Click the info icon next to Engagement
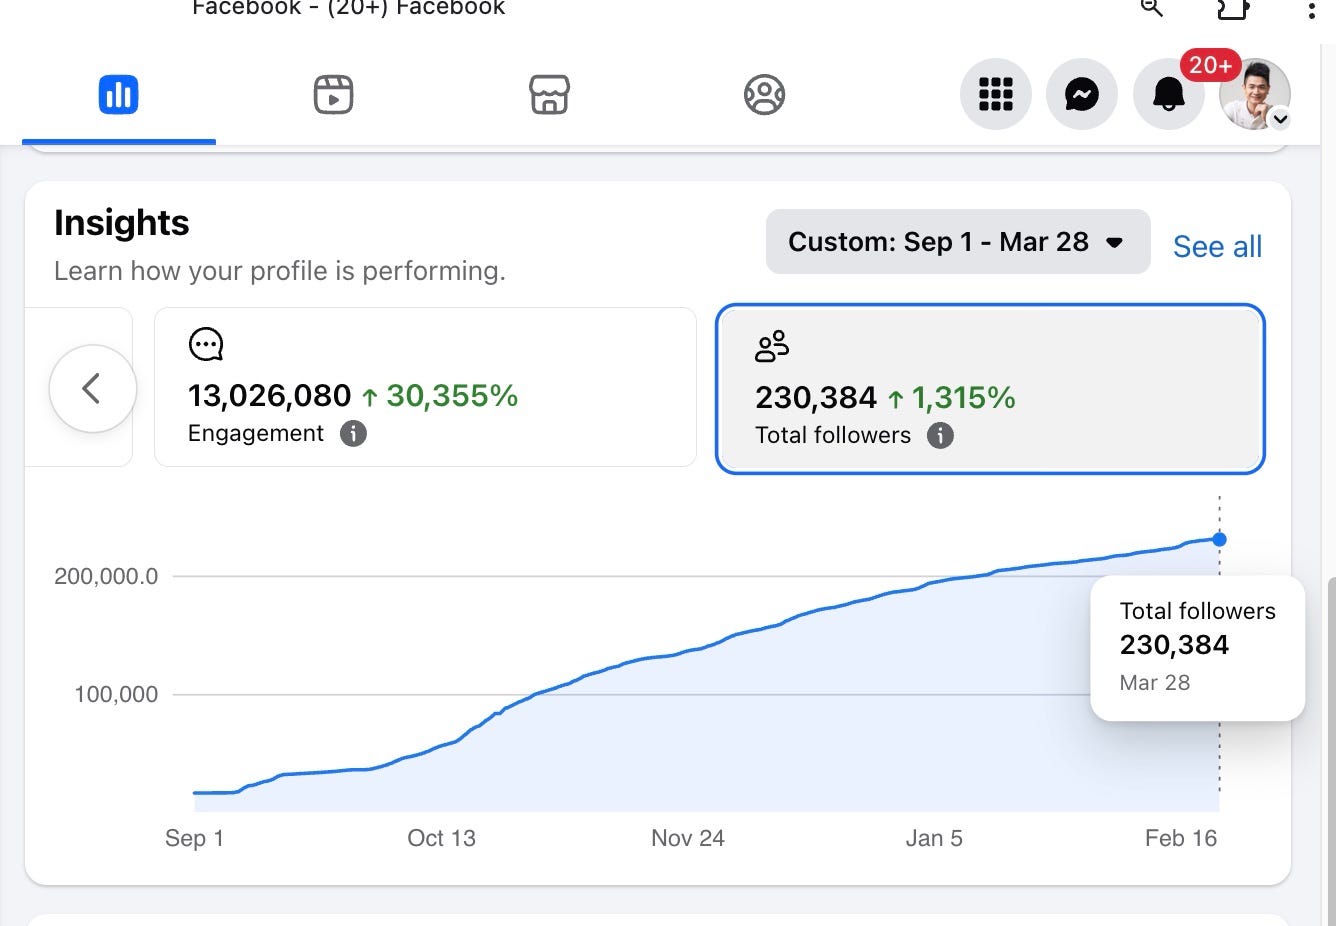The image size is (1336, 926). coord(353,433)
